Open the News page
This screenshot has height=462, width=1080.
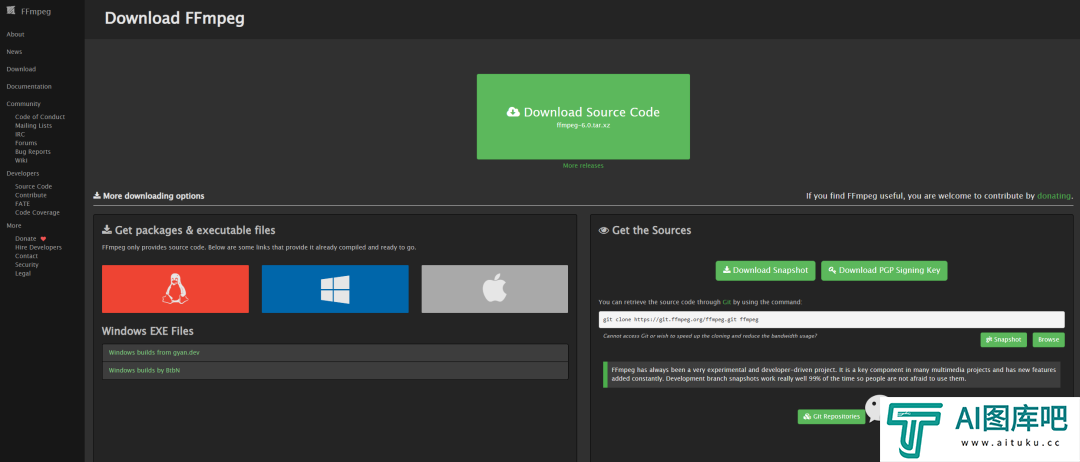click(14, 52)
